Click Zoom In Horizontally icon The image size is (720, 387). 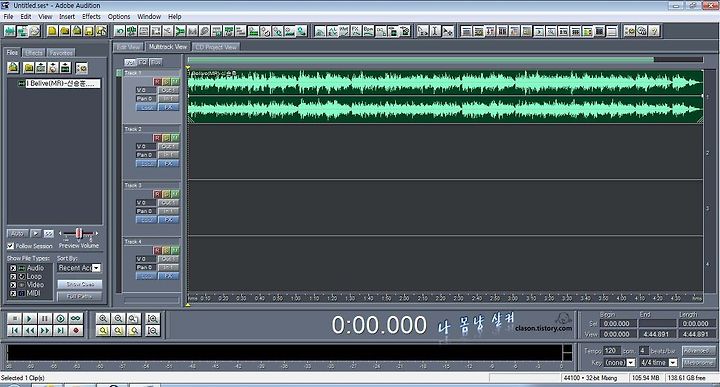(x=103, y=318)
